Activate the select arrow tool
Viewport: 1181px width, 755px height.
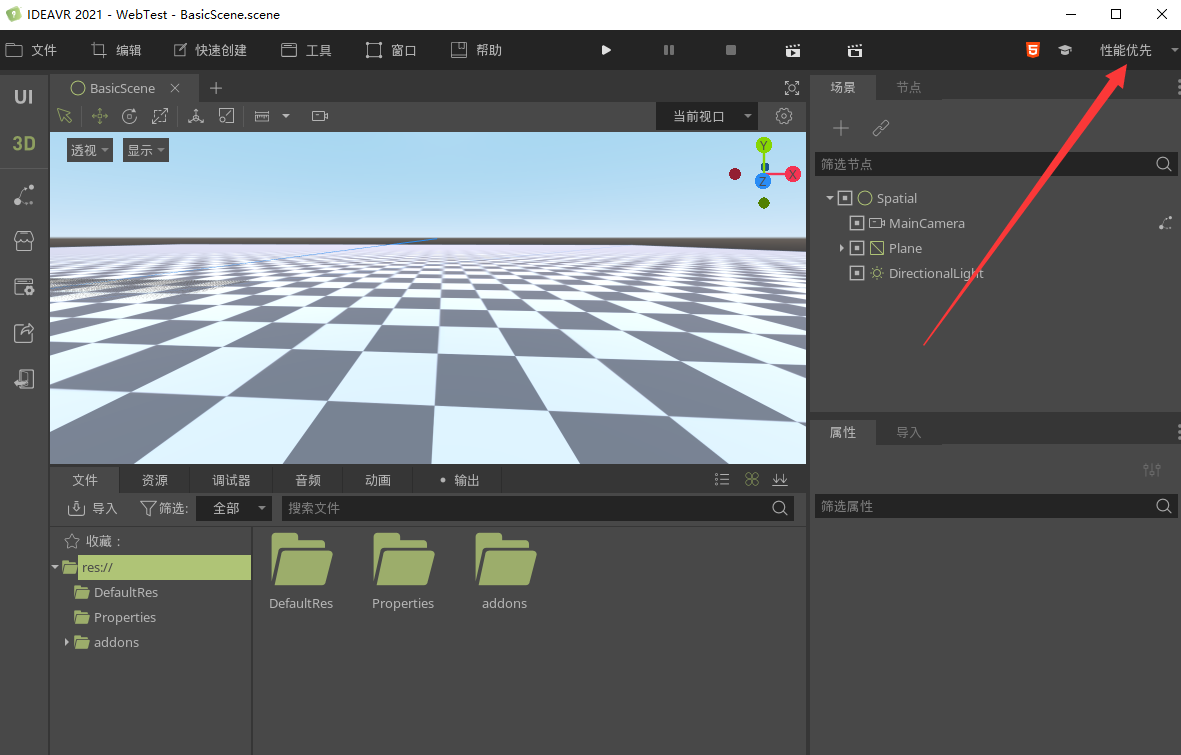65,116
